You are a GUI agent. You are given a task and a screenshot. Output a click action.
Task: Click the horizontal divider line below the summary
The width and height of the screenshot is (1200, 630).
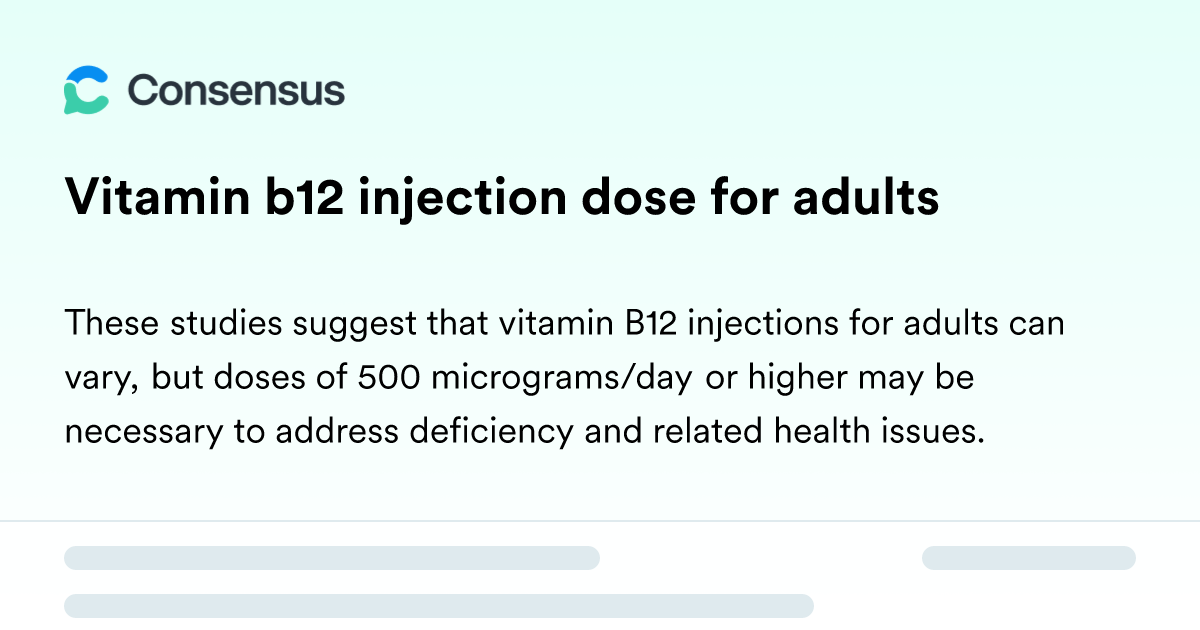coord(600,521)
